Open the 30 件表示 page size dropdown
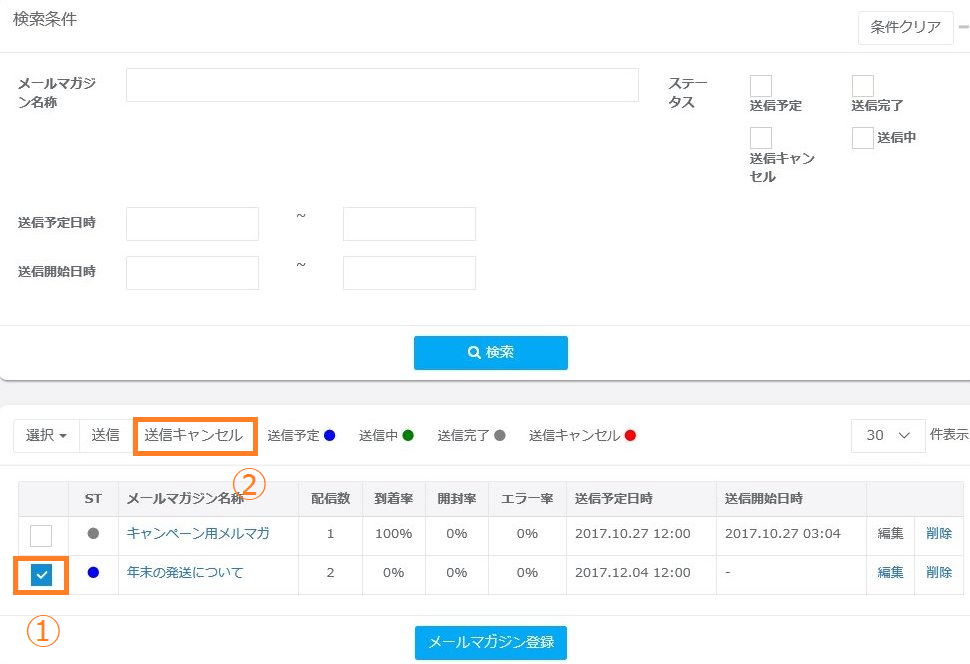Viewport: 970px width, 664px height. 887,436
